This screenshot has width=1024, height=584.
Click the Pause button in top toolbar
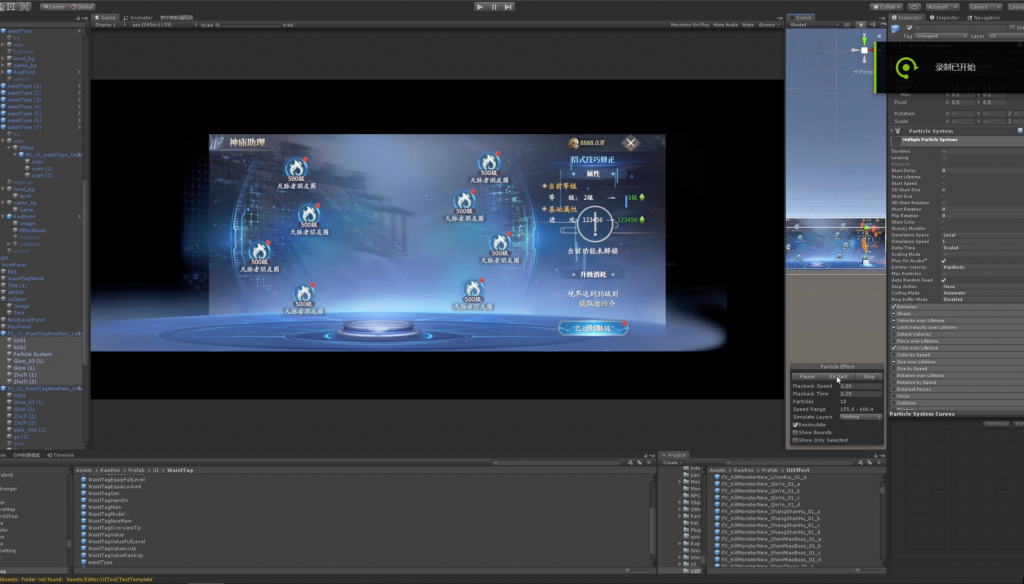494,7
